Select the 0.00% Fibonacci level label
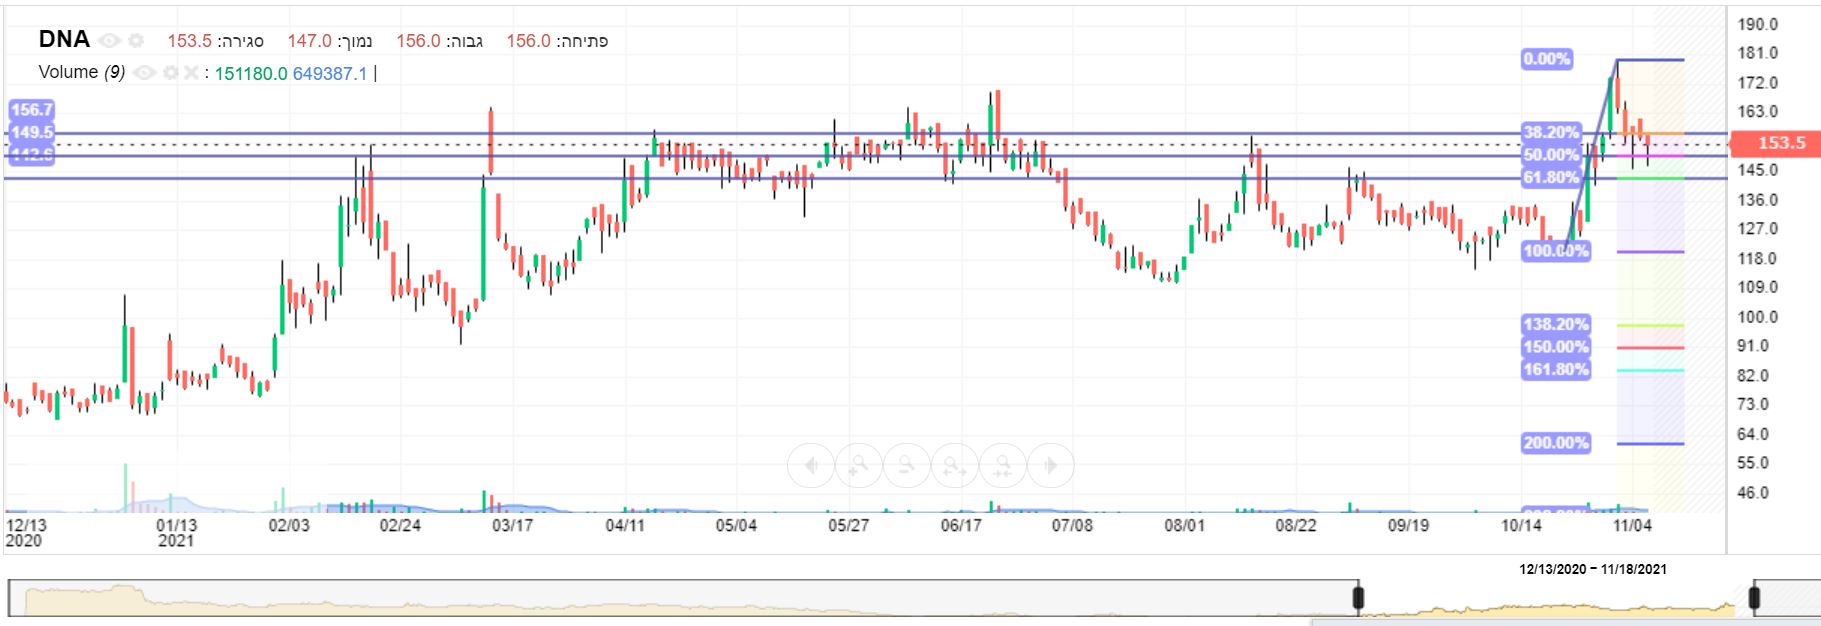 1546,59
